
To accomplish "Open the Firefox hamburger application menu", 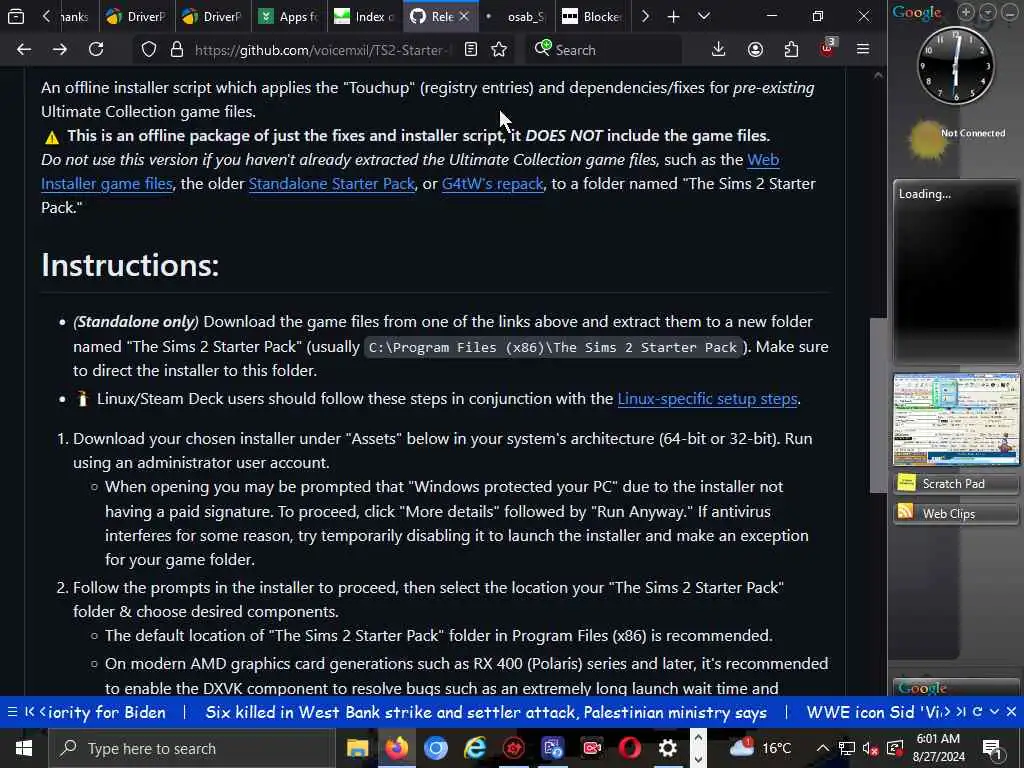I will pos(863,50).
